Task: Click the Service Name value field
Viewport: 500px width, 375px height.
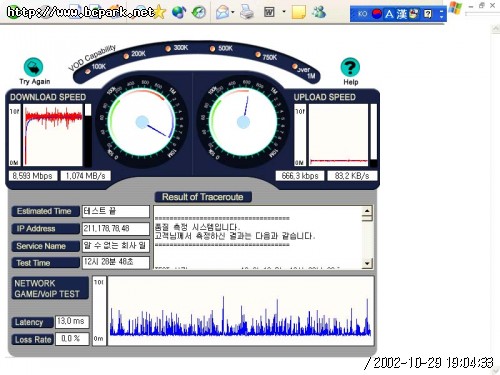Action: click(x=116, y=246)
